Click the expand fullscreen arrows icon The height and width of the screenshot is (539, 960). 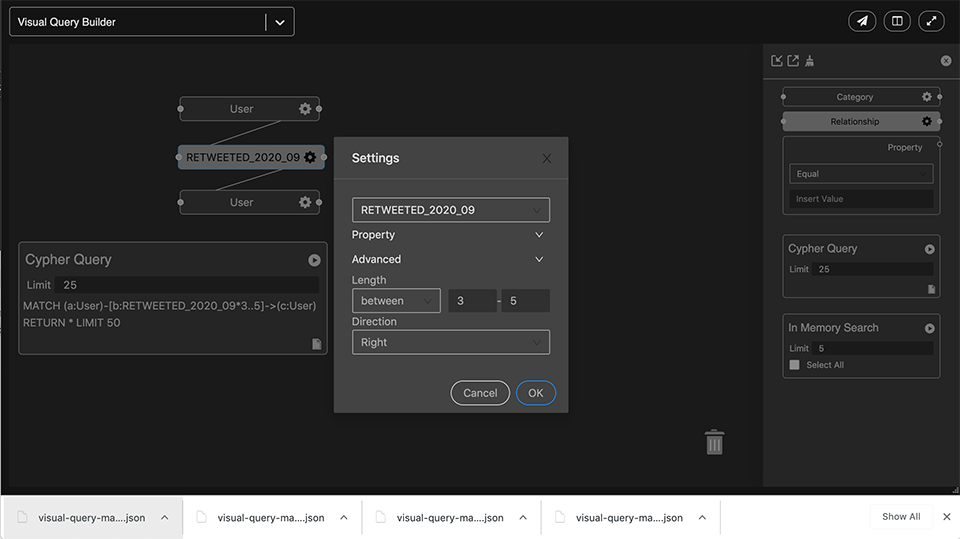tap(931, 21)
